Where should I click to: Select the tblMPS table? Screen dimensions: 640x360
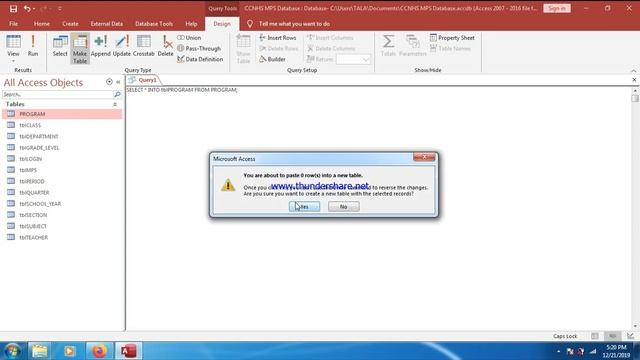62,170
